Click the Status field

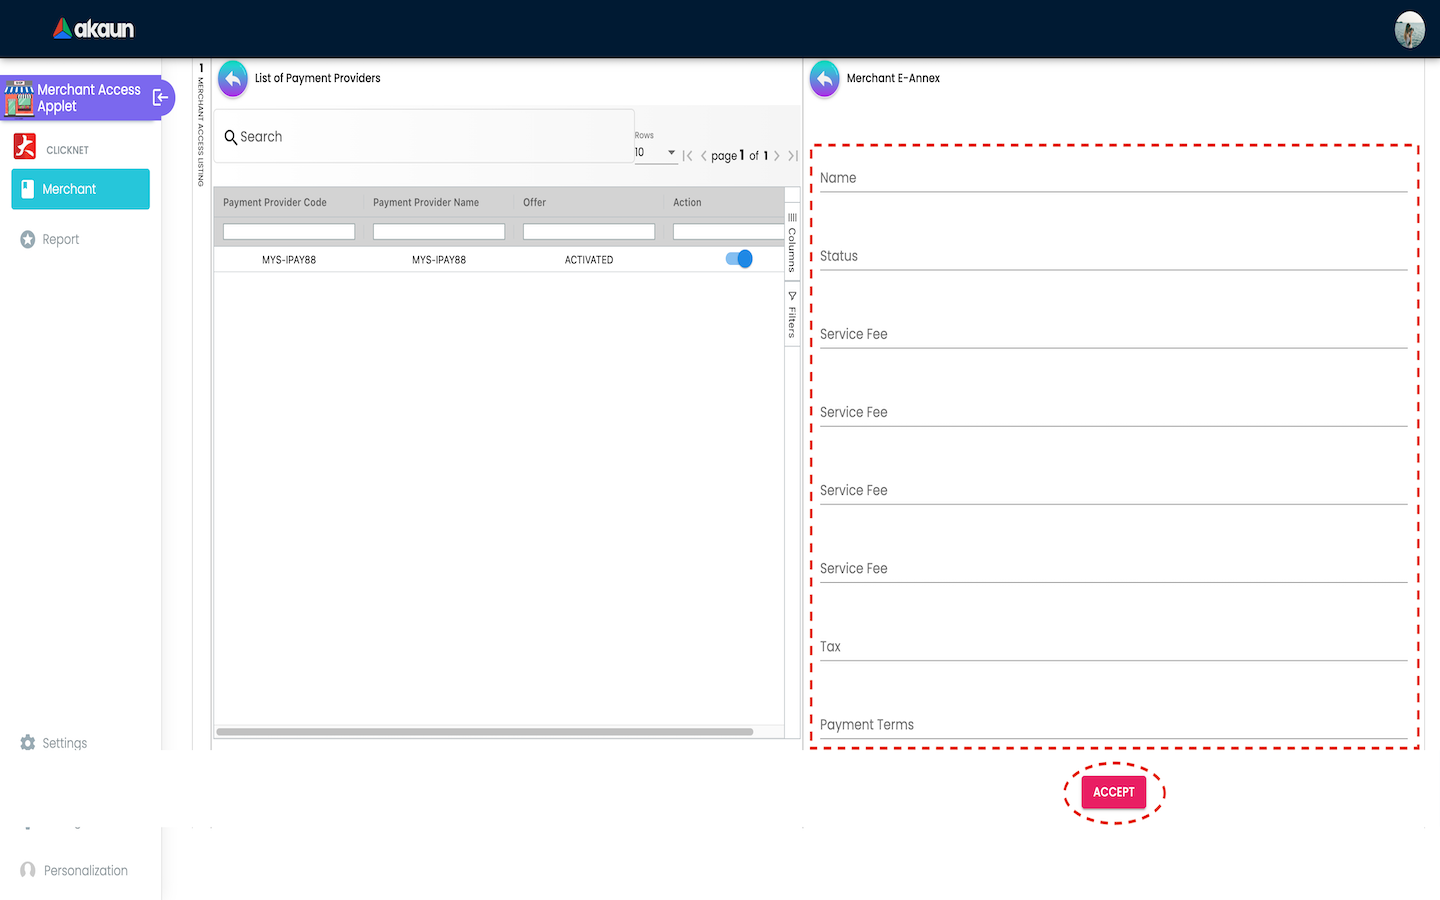[1113, 256]
